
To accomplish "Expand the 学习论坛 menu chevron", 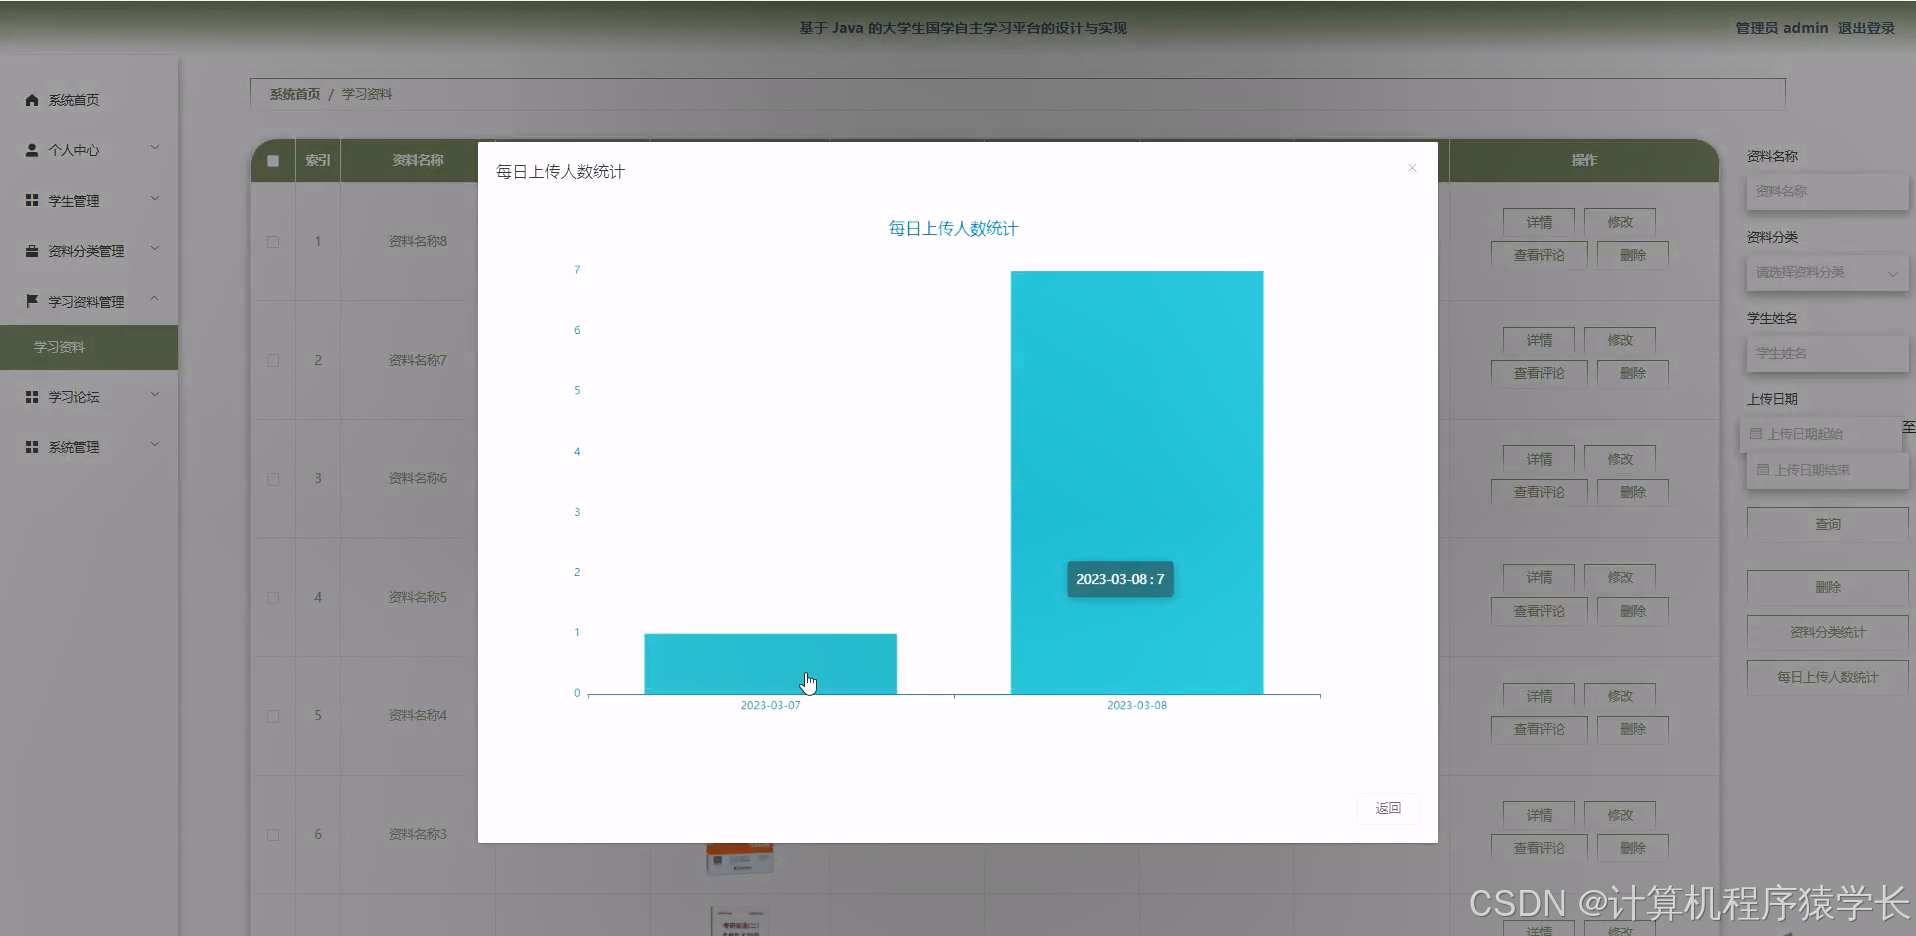I will click(x=155, y=395).
